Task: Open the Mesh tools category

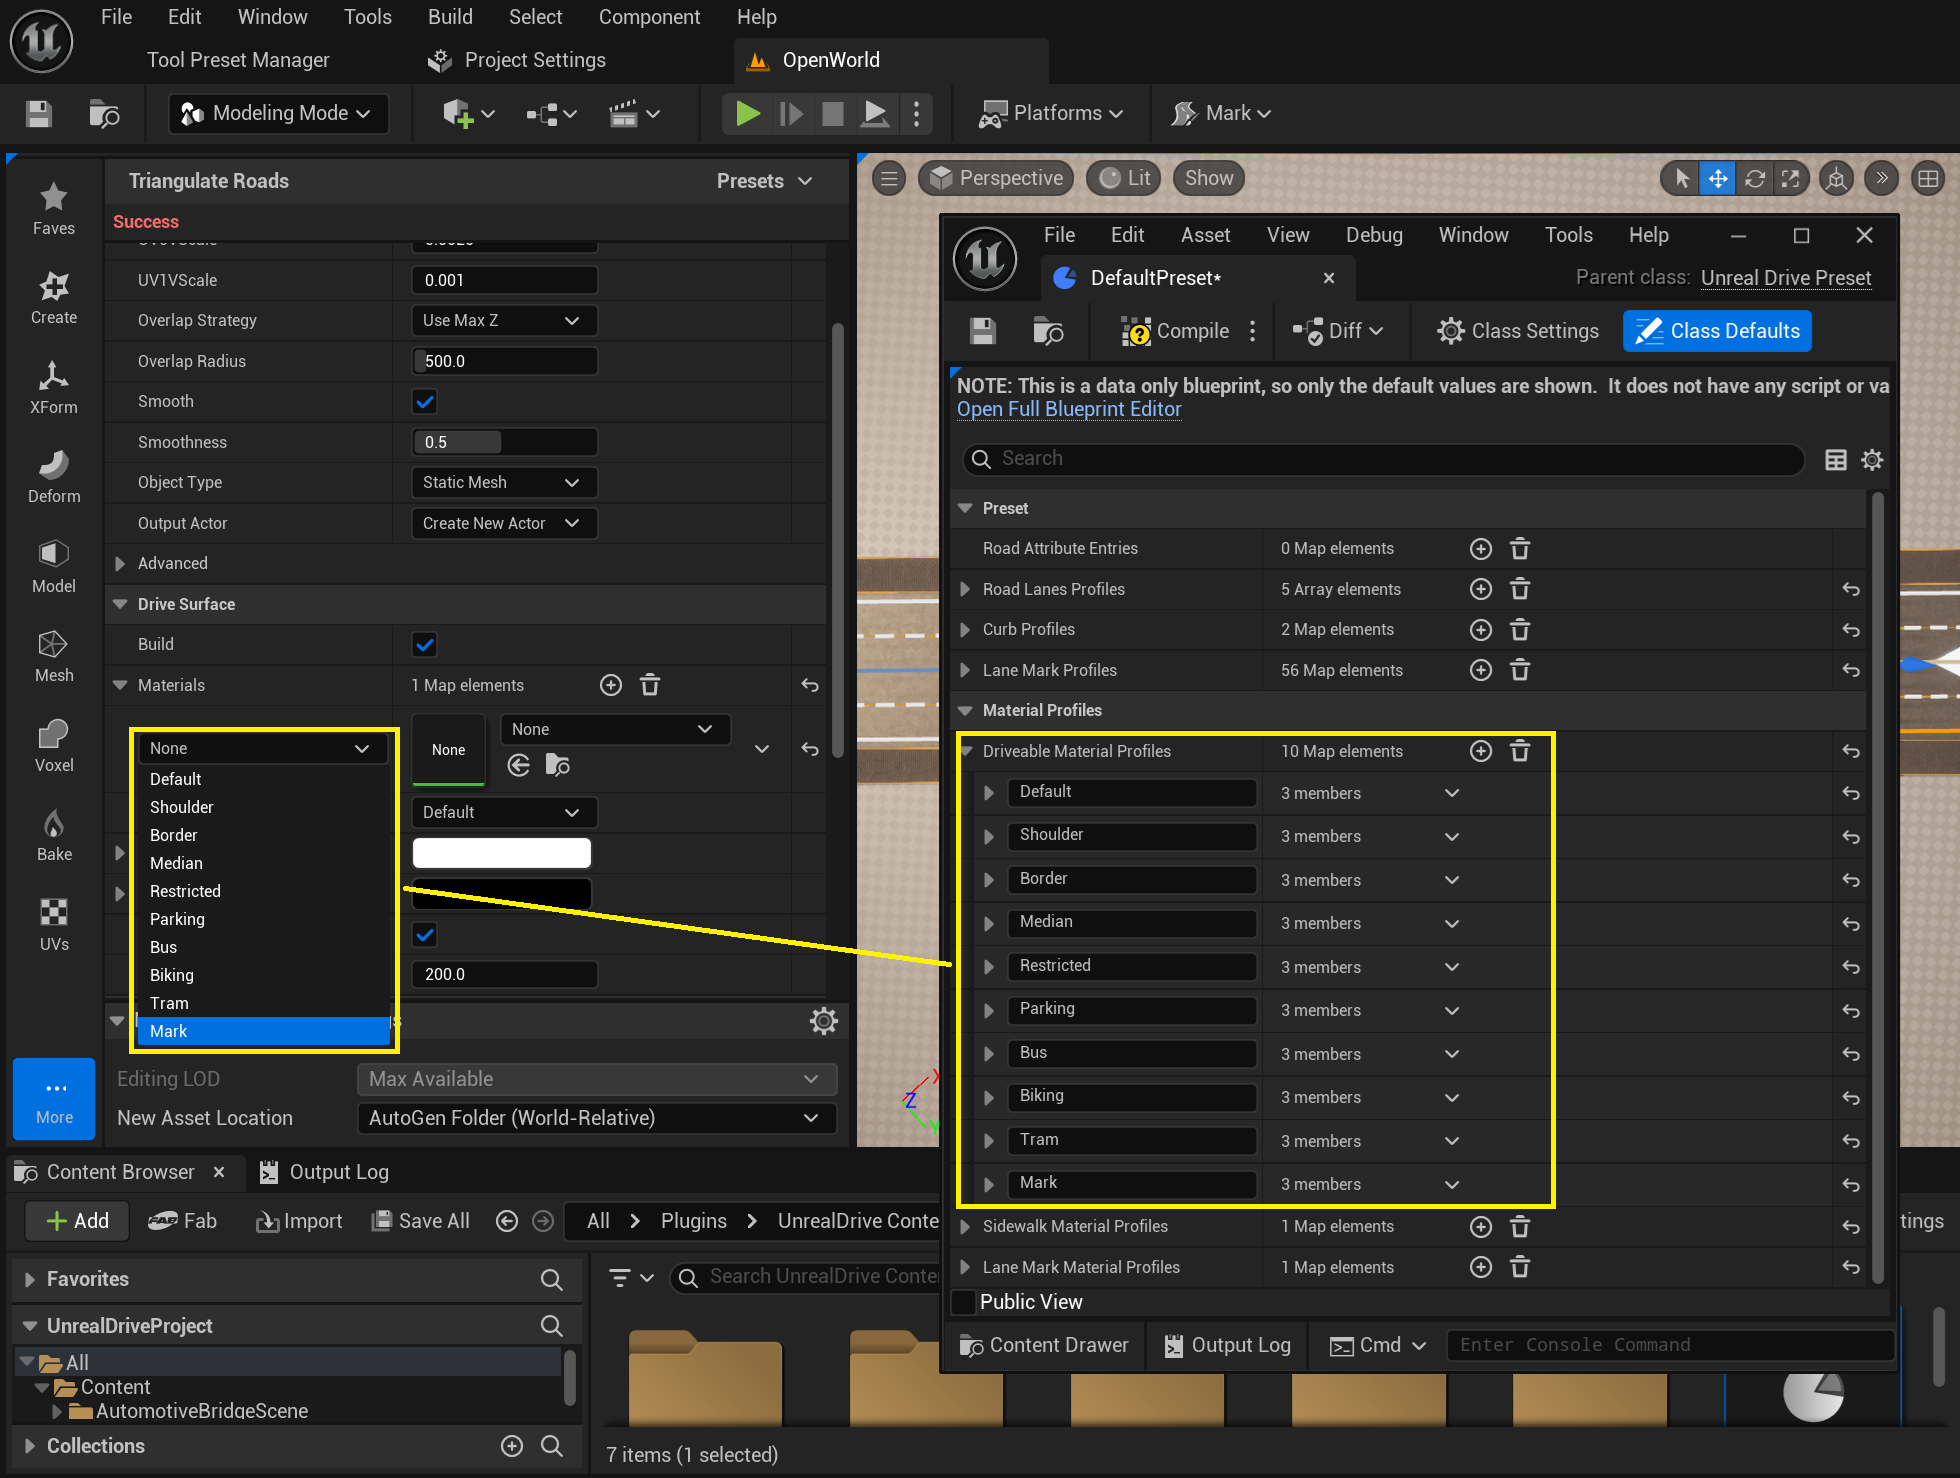Action: [54, 657]
